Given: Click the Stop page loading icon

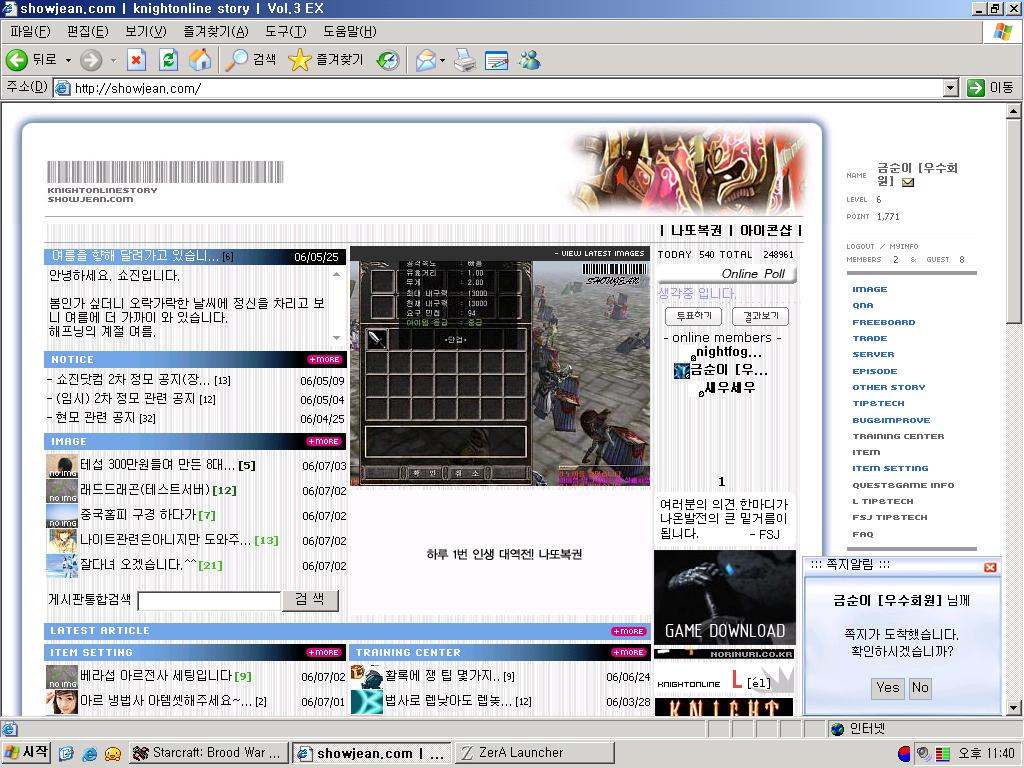Looking at the screenshot, I should pyautogui.click(x=136, y=60).
